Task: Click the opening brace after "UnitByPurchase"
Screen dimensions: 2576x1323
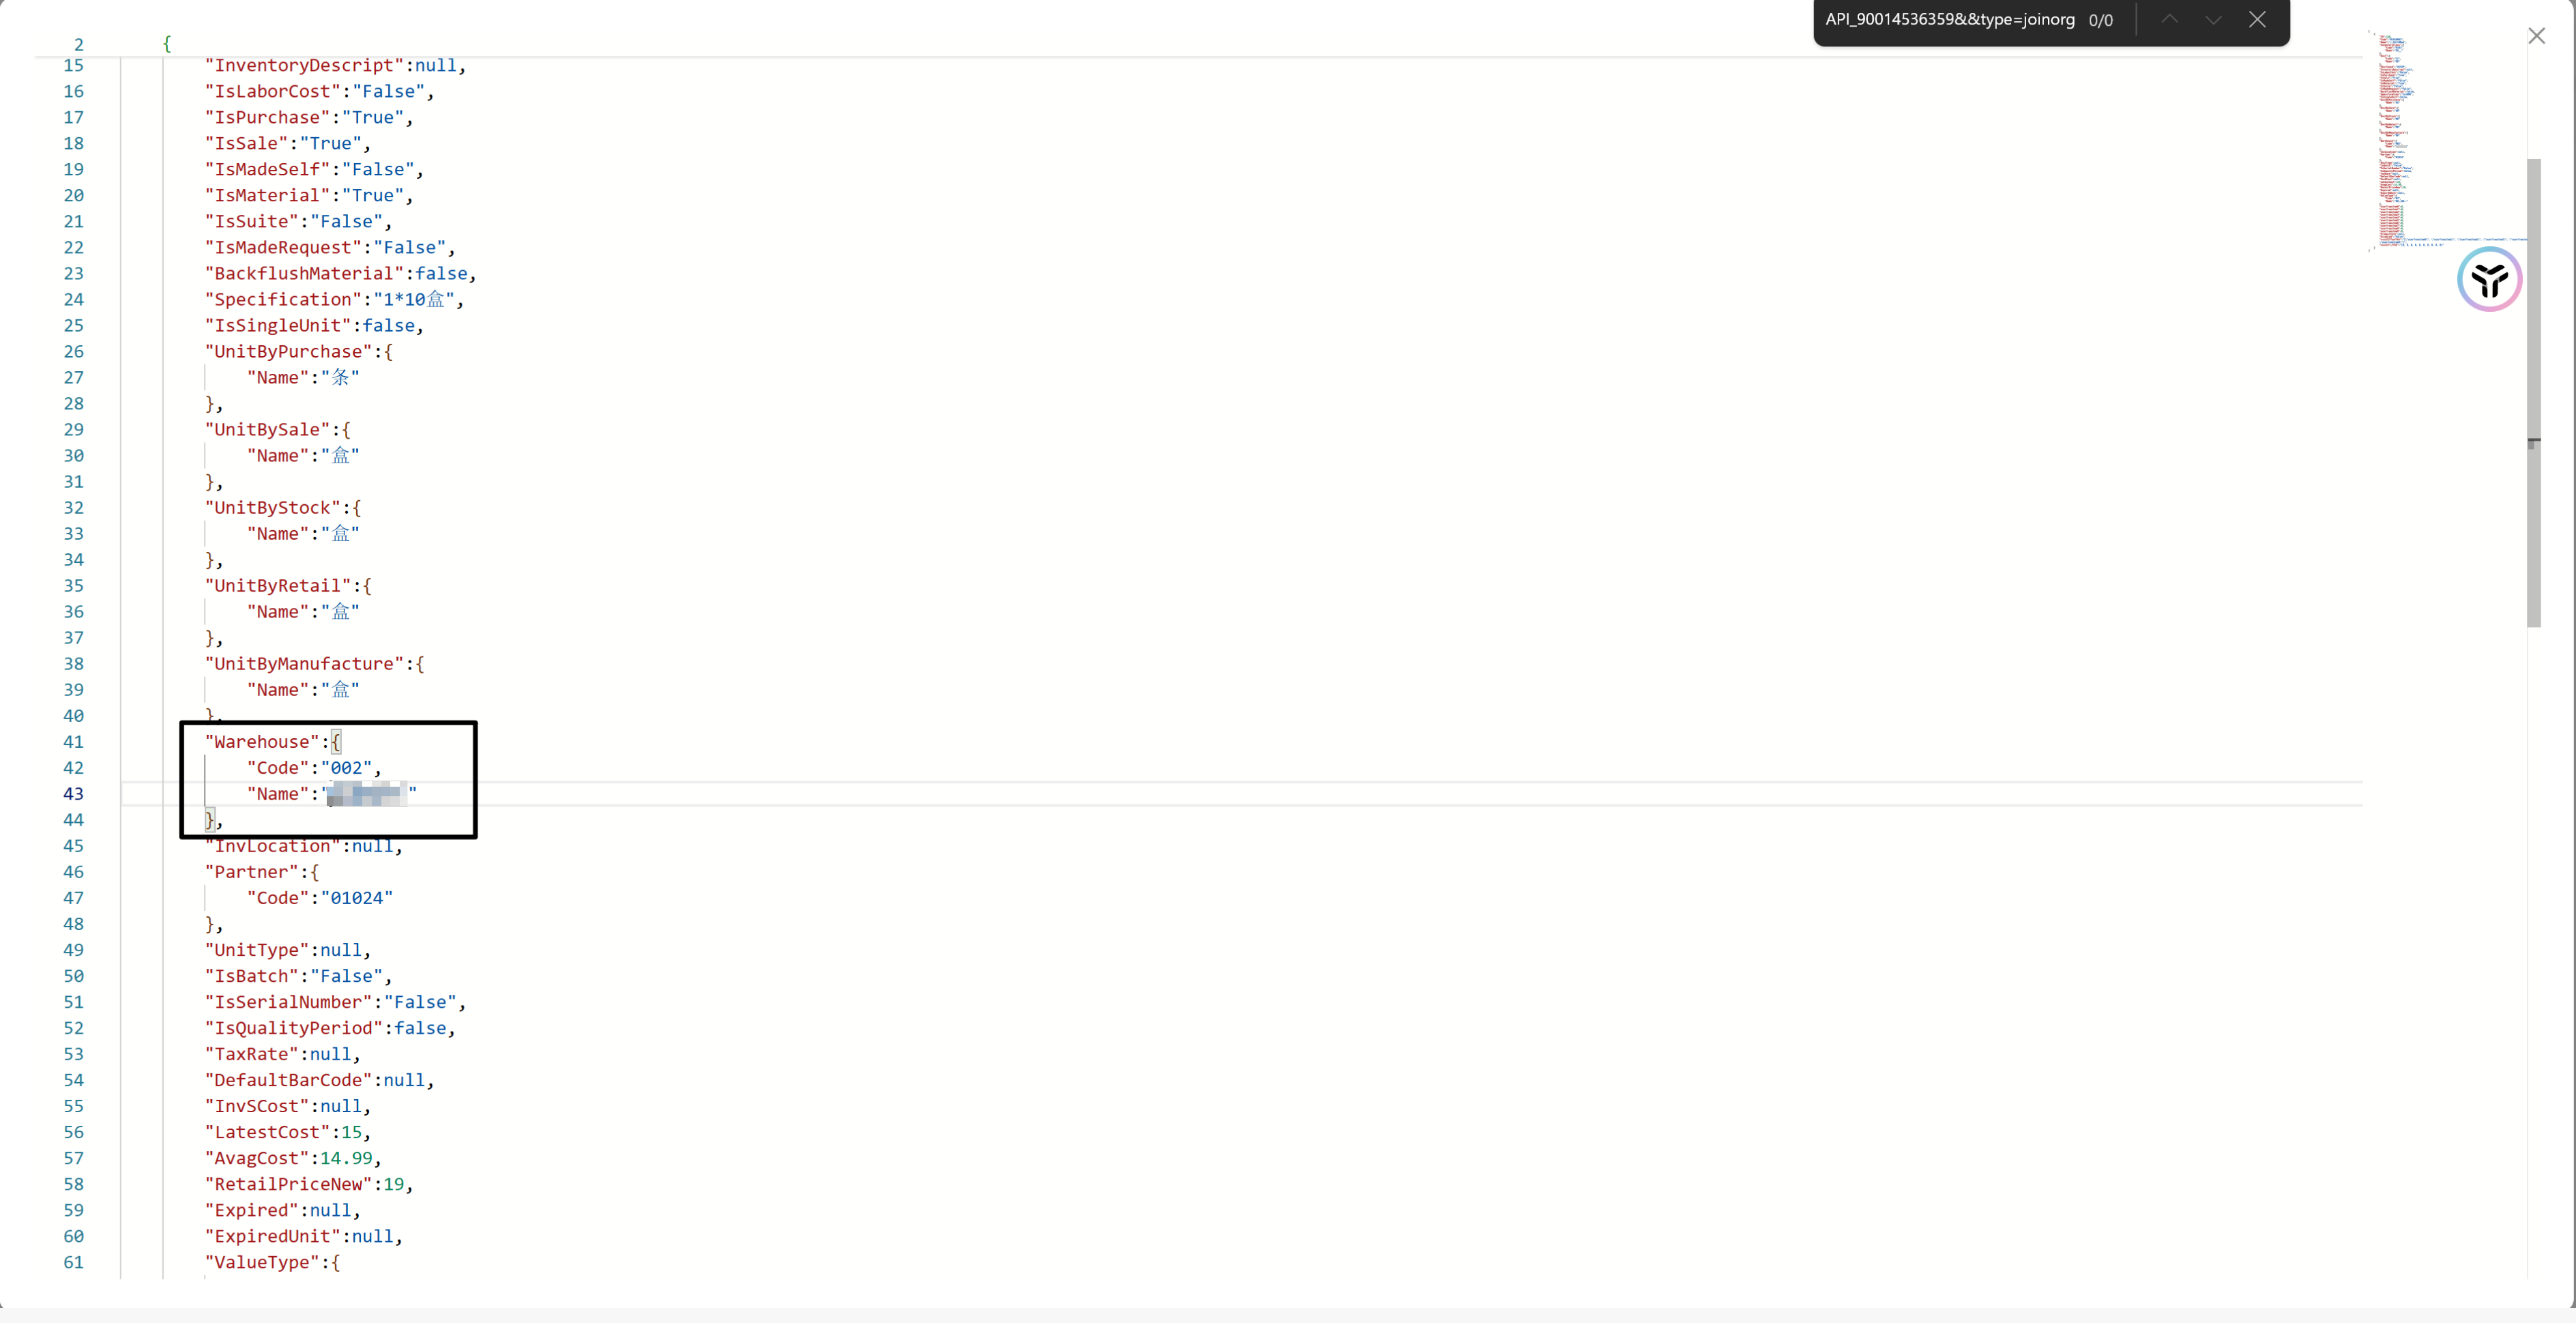Action: point(388,351)
